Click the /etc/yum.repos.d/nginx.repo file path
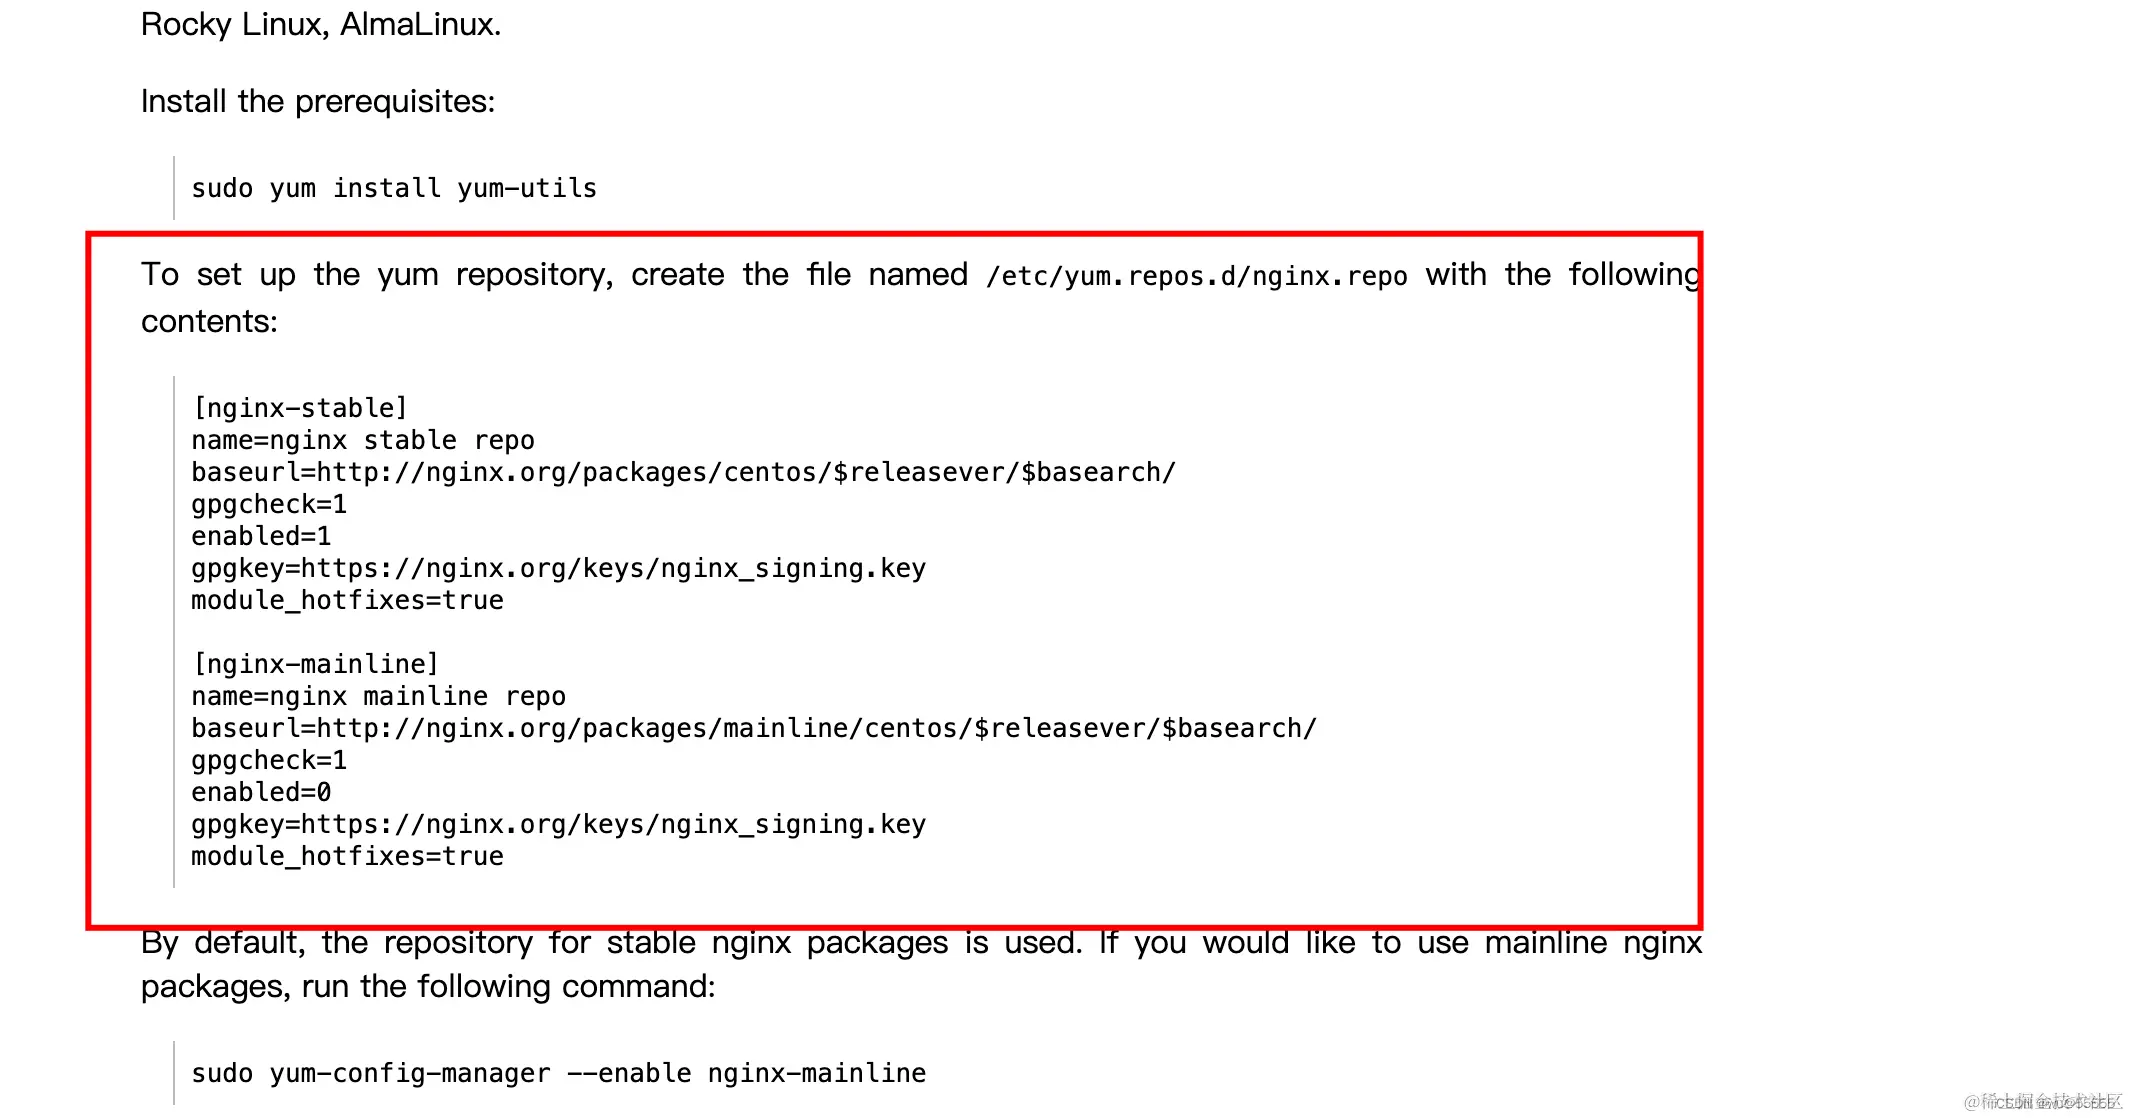The height and width of the screenshot is (1118, 2130). tap(1196, 276)
